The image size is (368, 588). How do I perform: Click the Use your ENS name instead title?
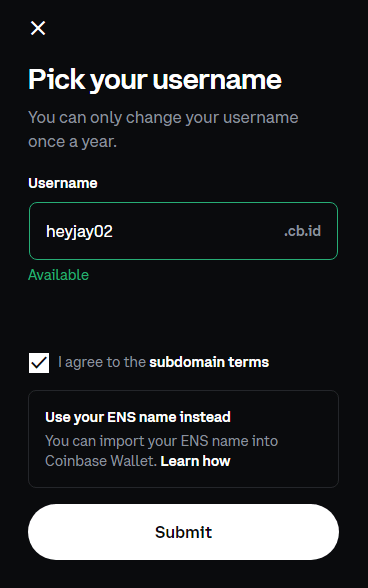point(138,417)
